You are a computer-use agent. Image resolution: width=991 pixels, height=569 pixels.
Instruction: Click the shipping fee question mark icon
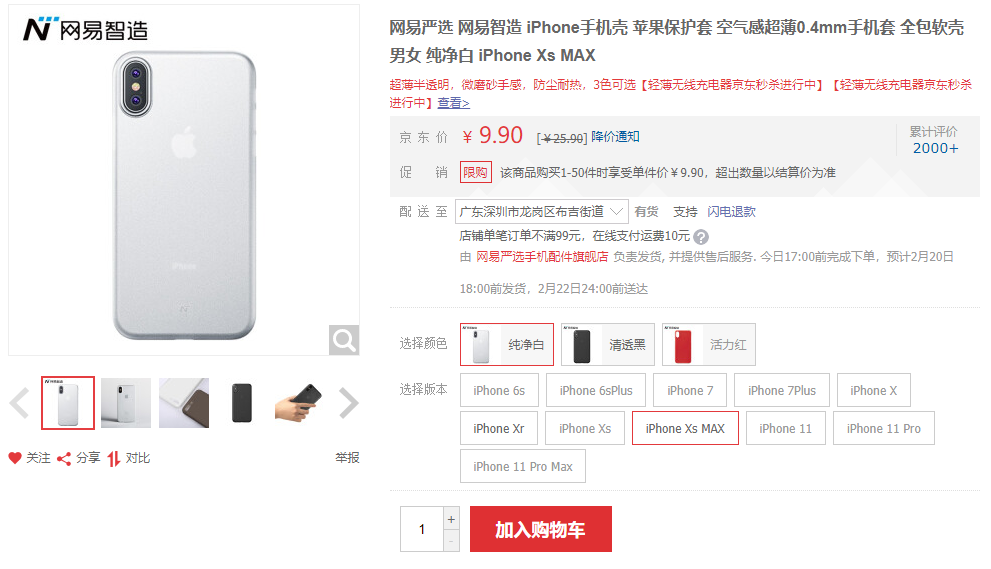pyautogui.click(x=701, y=237)
